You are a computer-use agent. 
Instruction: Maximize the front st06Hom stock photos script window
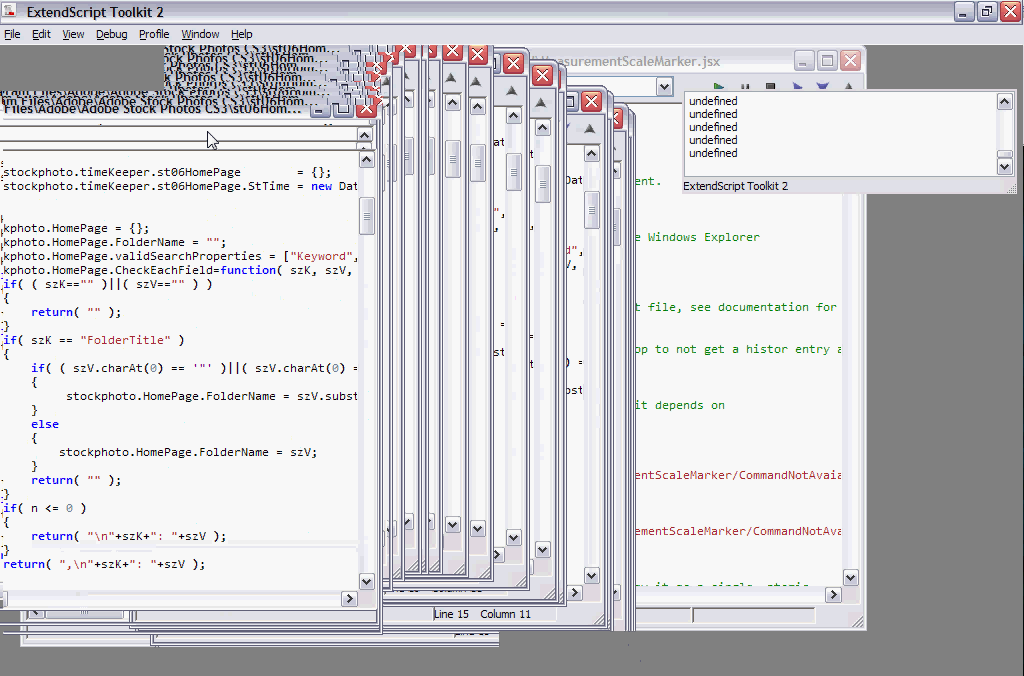342,109
